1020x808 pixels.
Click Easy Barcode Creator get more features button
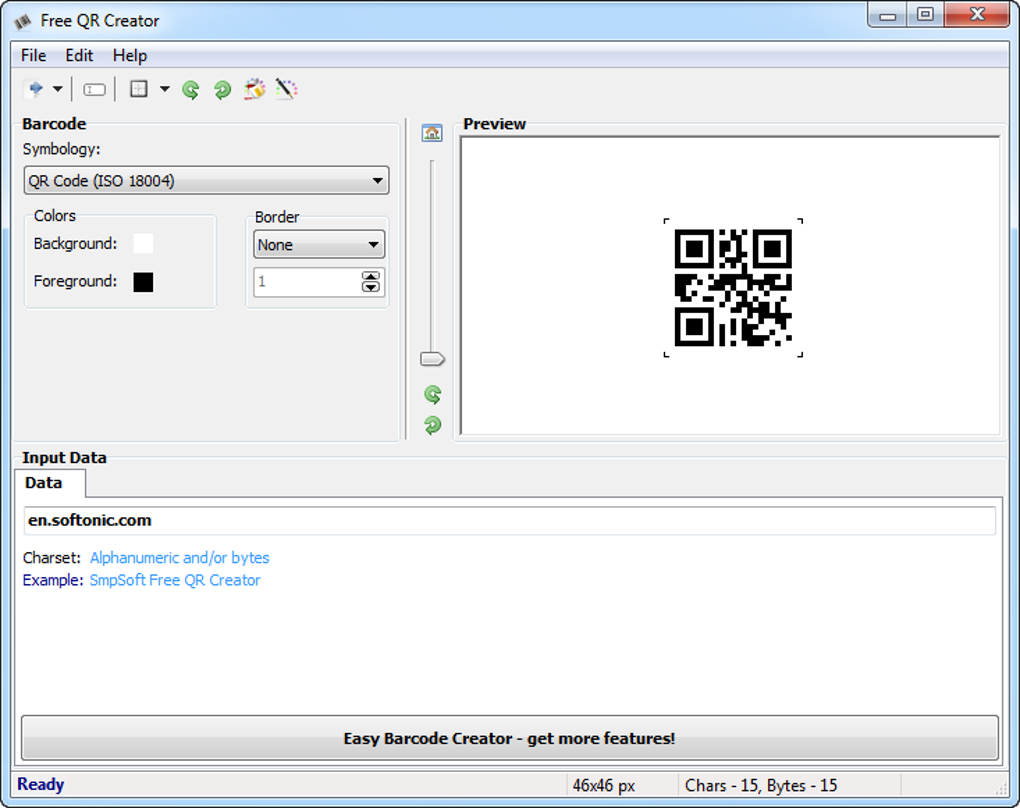tap(510, 738)
